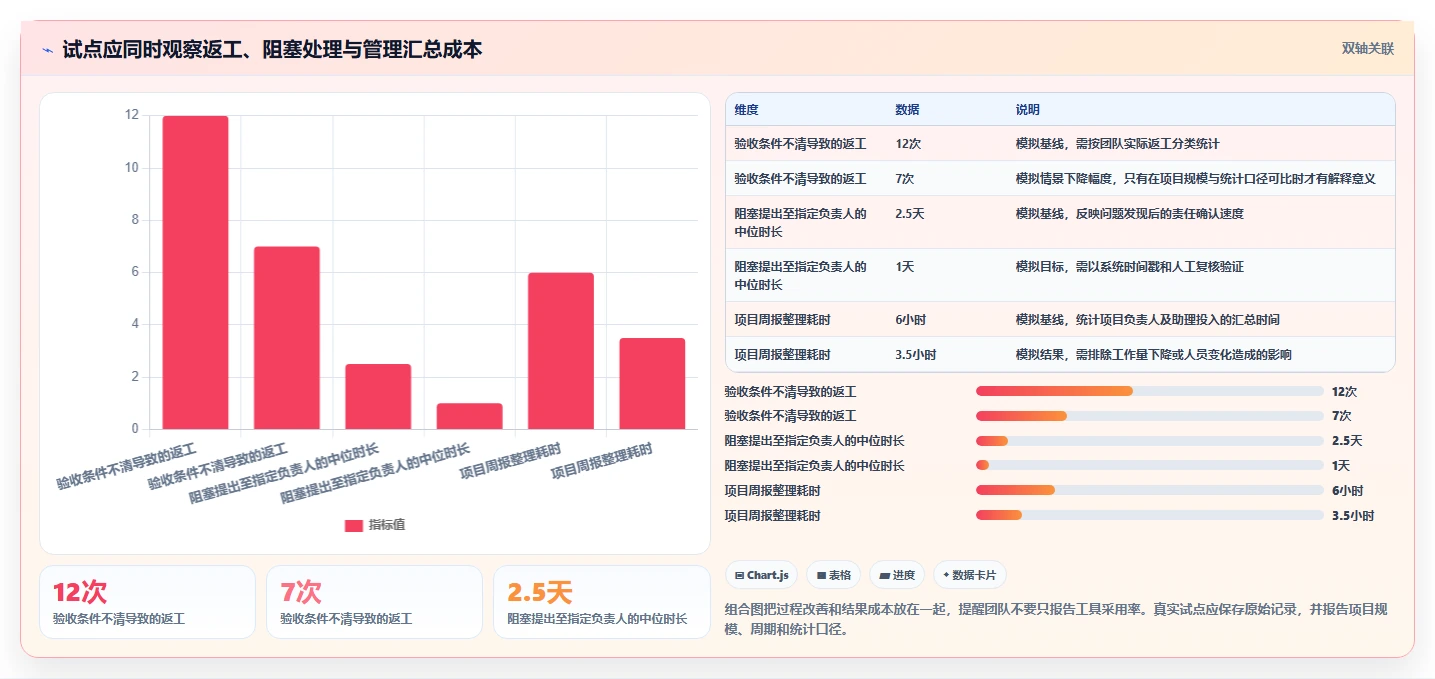1435x679 pixels.
Task: Toggle the 指标值 legend label in chart
Action: point(387,526)
